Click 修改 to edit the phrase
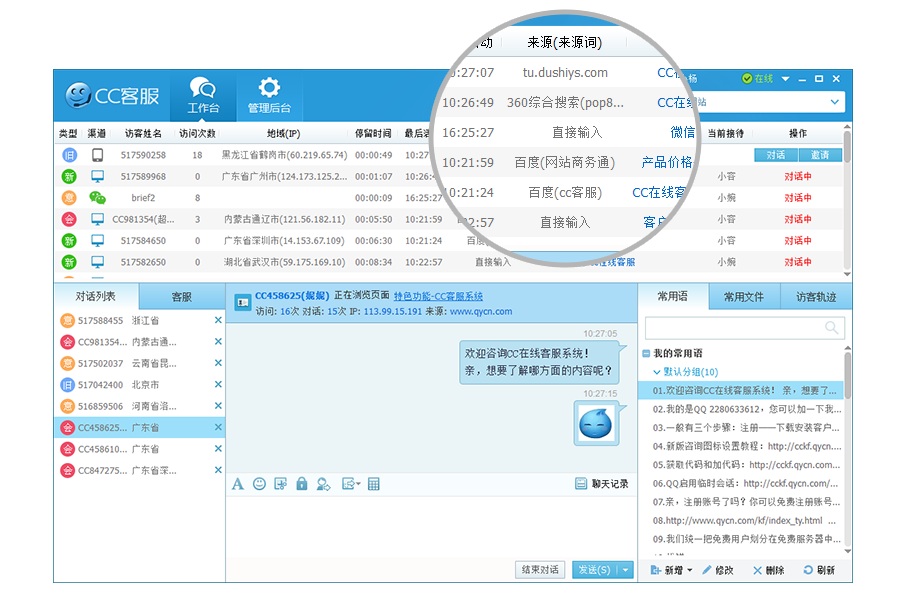 point(717,570)
